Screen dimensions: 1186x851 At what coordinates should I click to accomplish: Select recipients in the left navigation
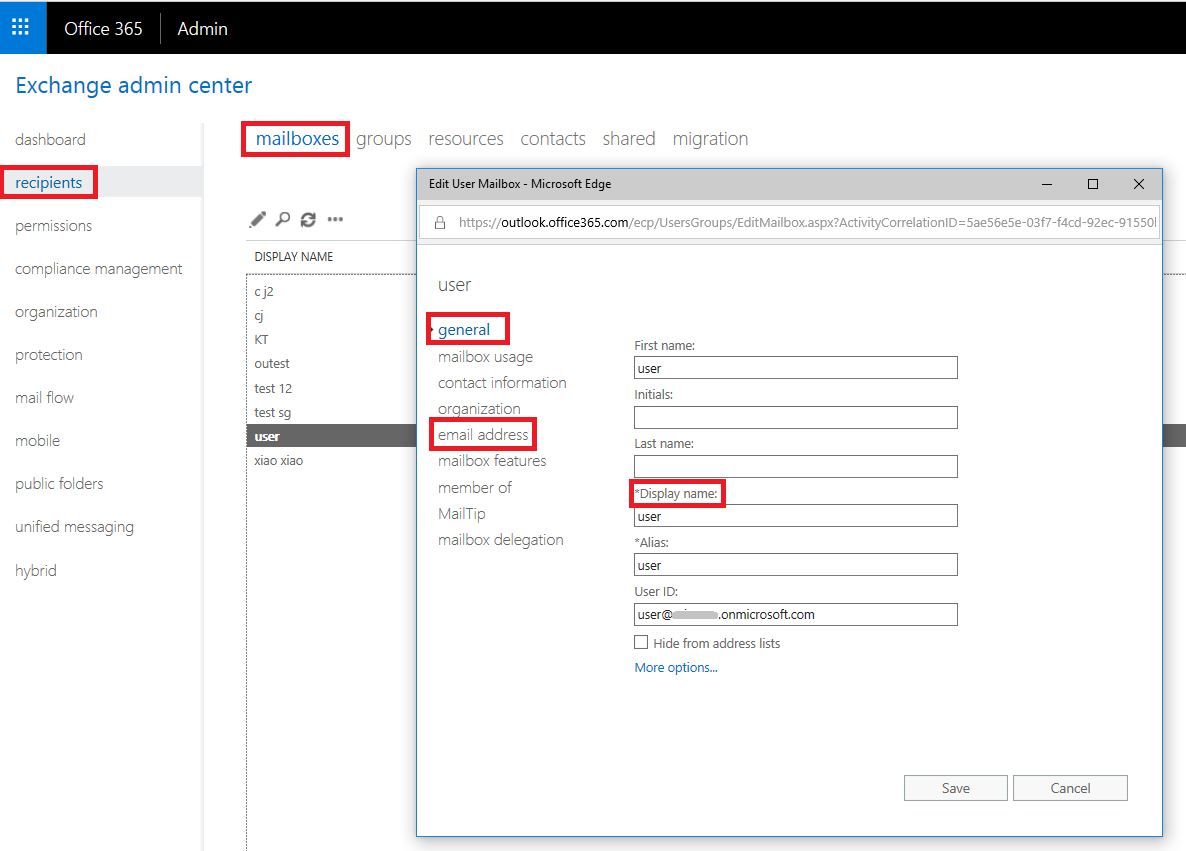(48, 183)
